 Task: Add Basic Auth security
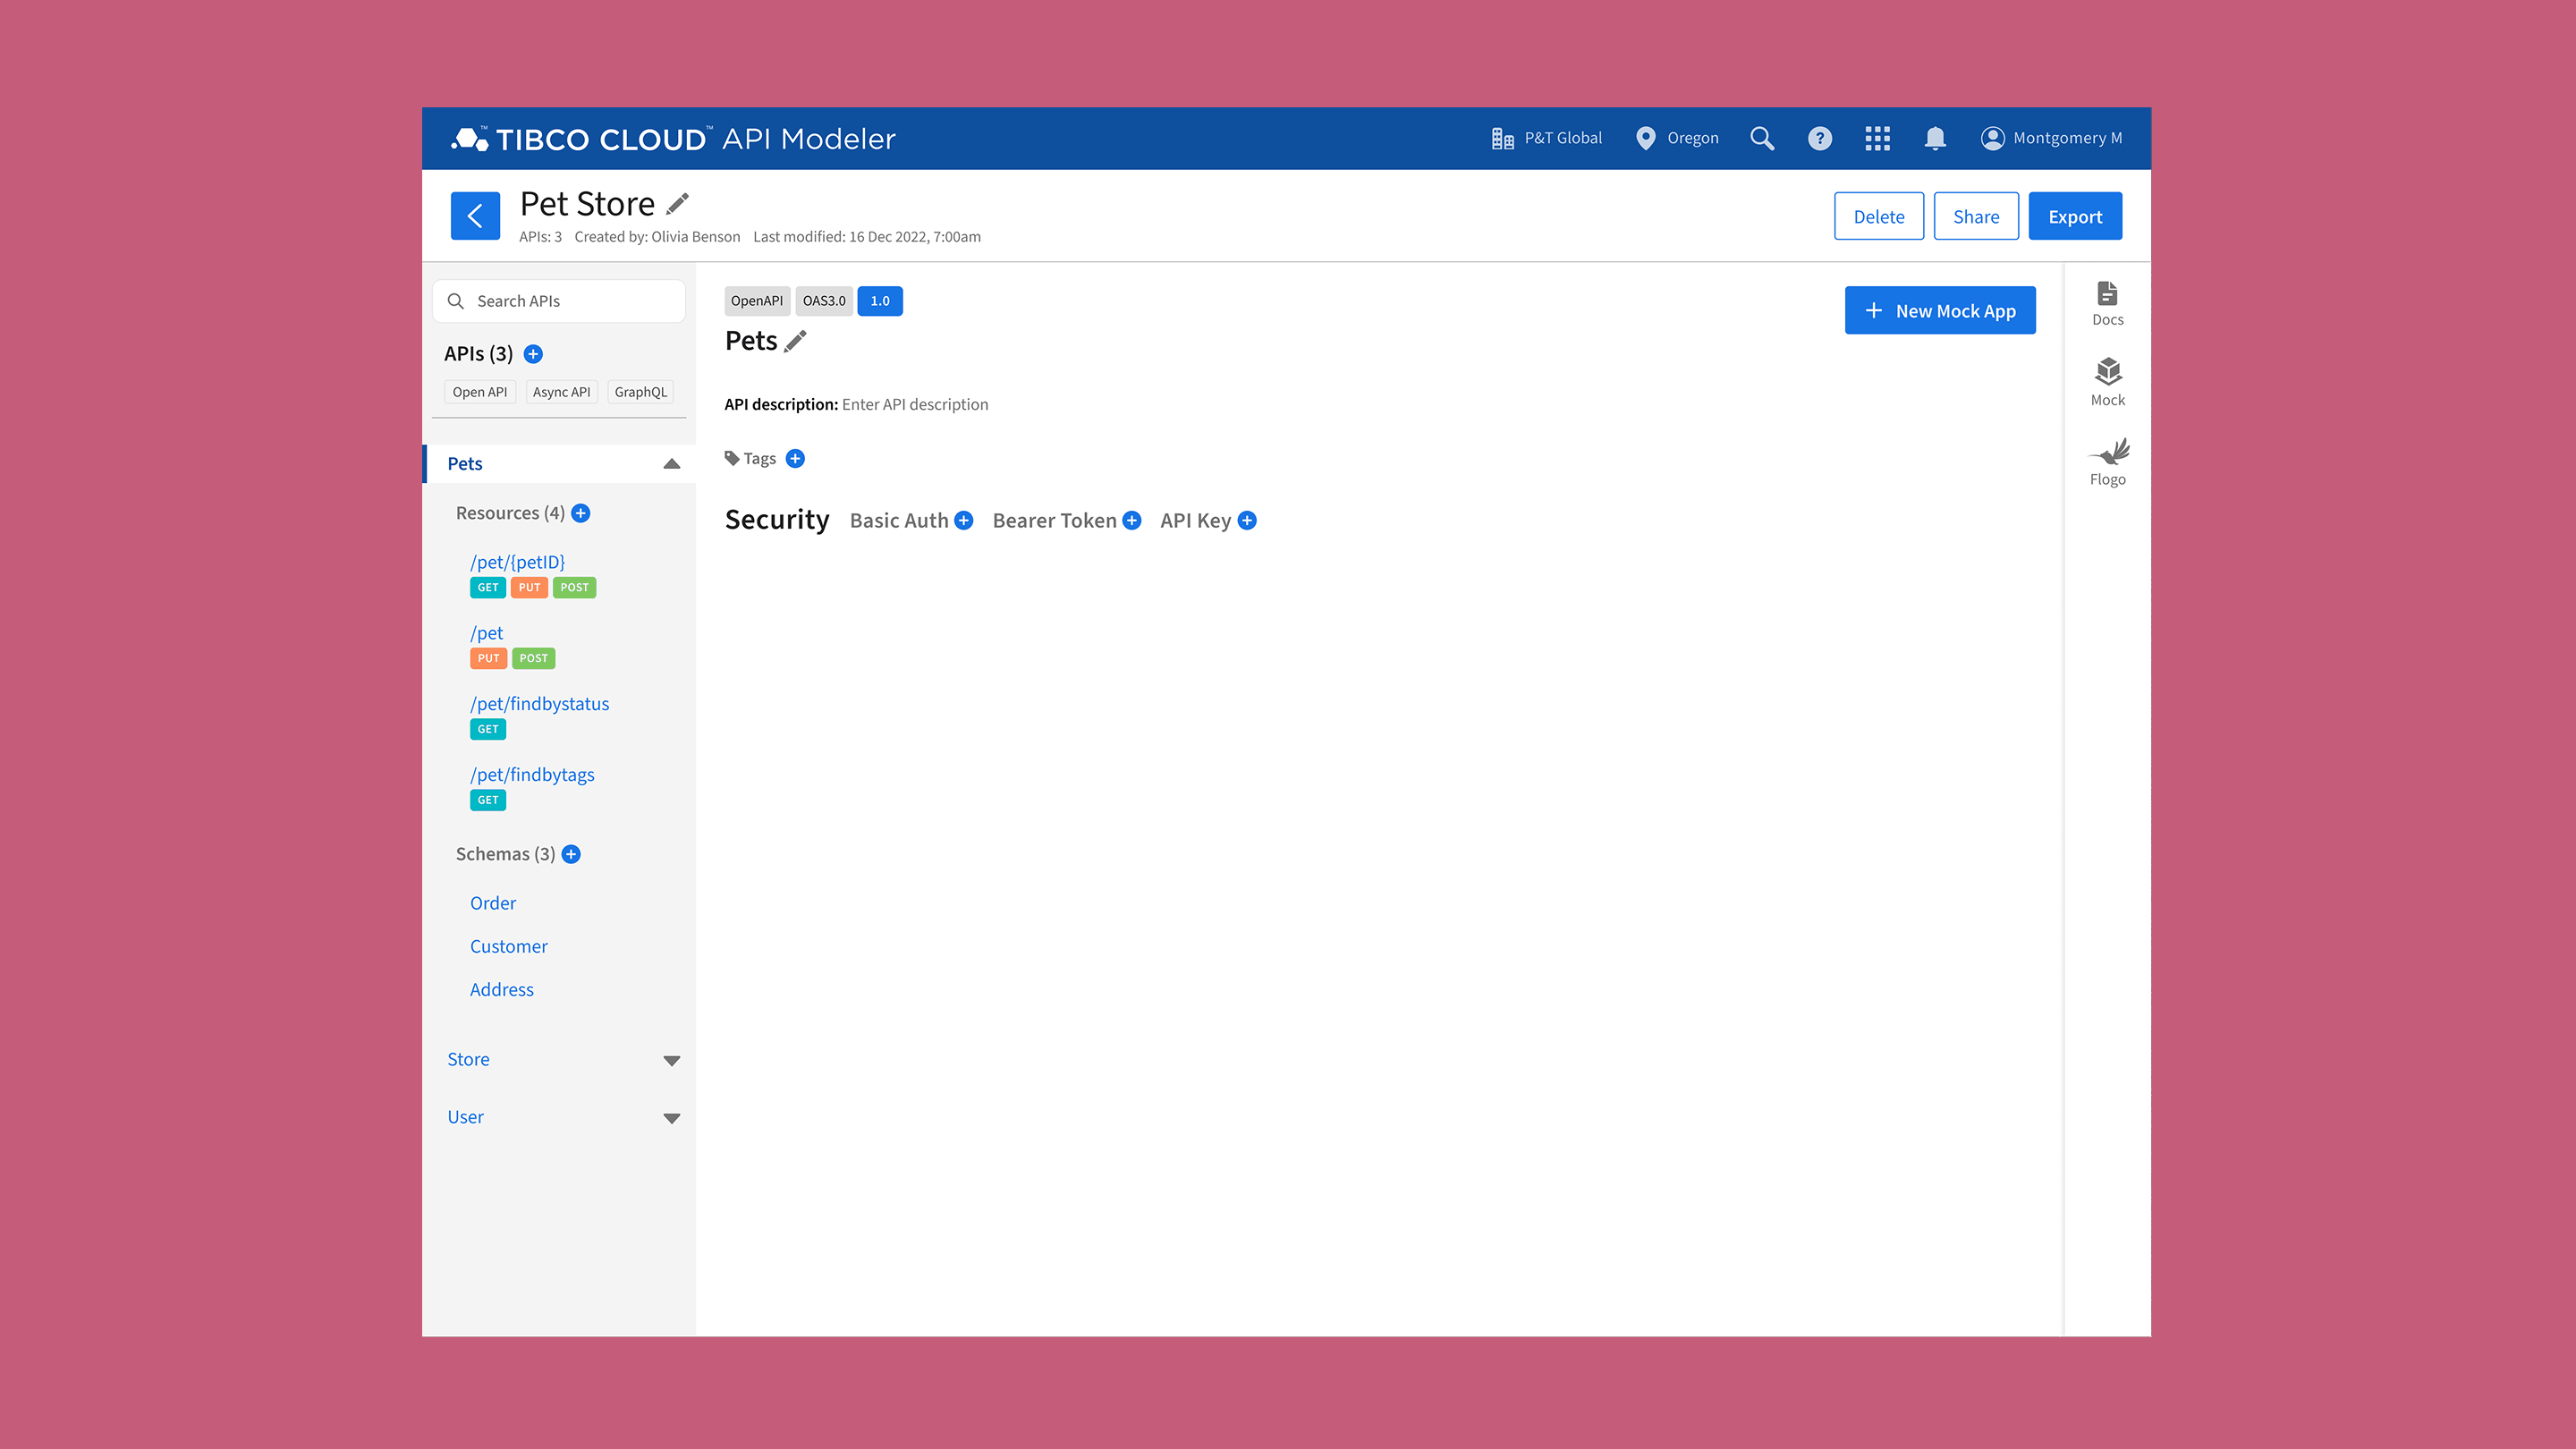click(x=964, y=520)
